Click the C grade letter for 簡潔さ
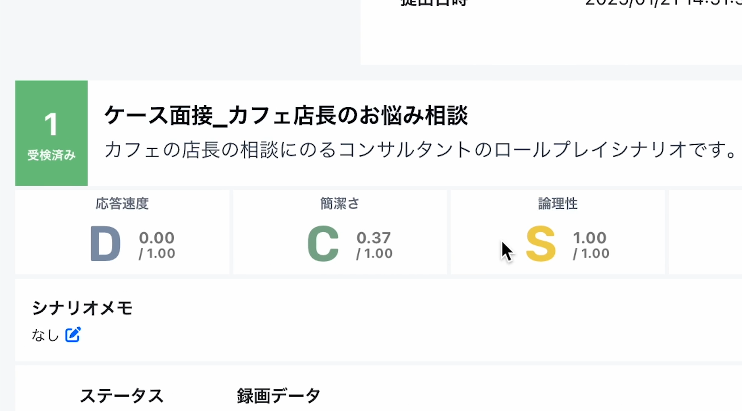742x411 pixels. [x=323, y=244]
